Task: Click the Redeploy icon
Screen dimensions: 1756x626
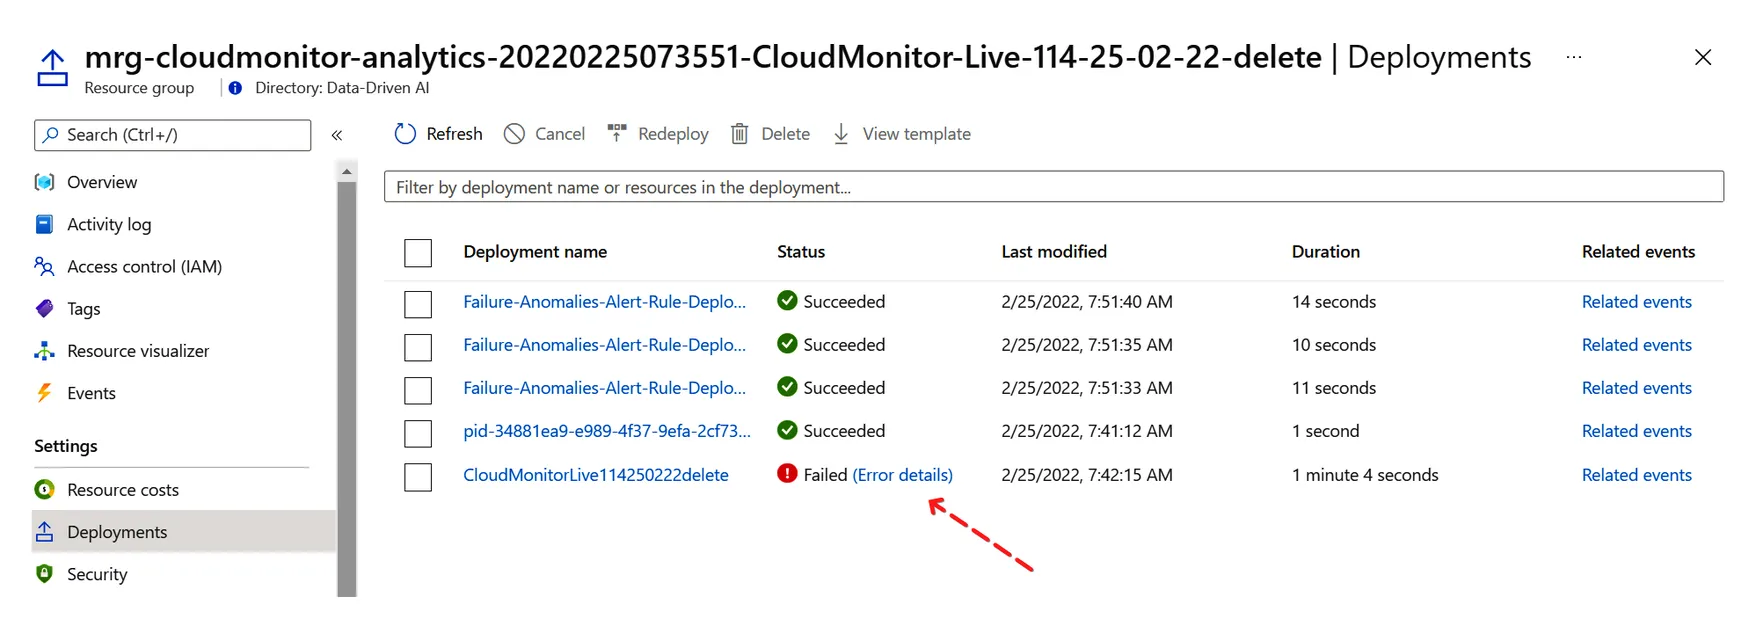Action: point(617,133)
